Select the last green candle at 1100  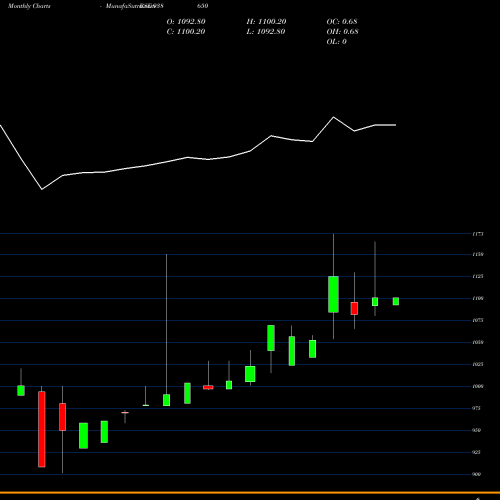(x=396, y=301)
